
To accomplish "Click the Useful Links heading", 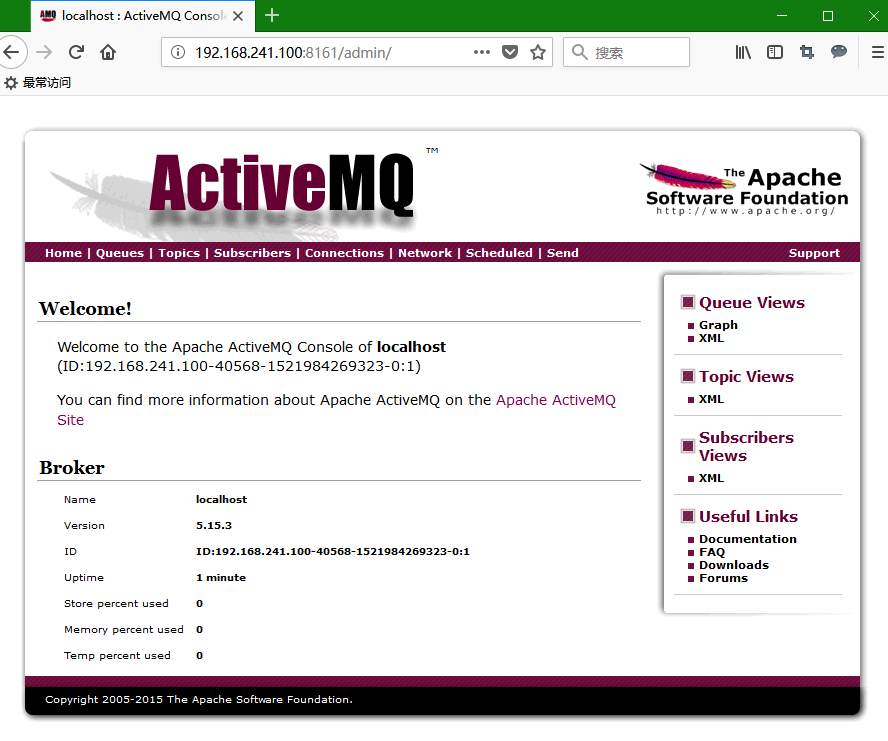I will 748,517.
